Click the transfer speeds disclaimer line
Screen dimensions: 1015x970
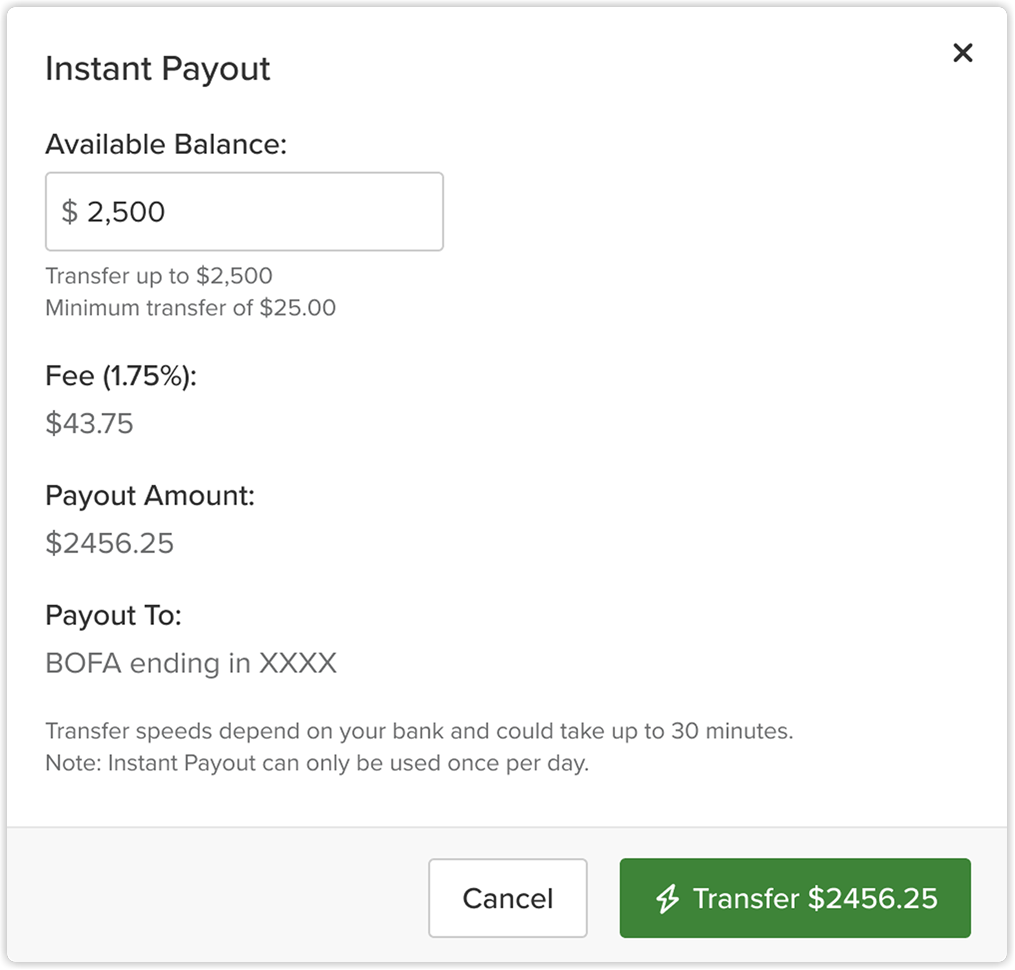click(419, 731)
